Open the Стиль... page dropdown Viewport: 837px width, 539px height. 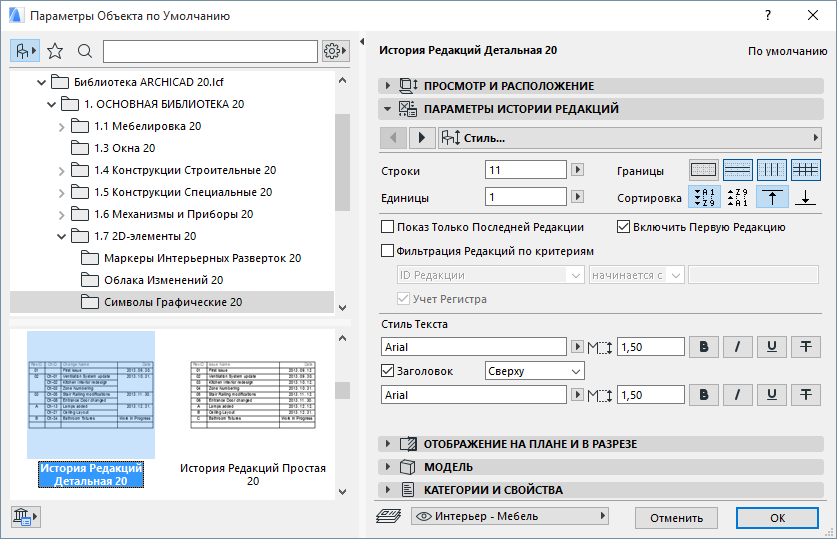(x=630, y=138)
